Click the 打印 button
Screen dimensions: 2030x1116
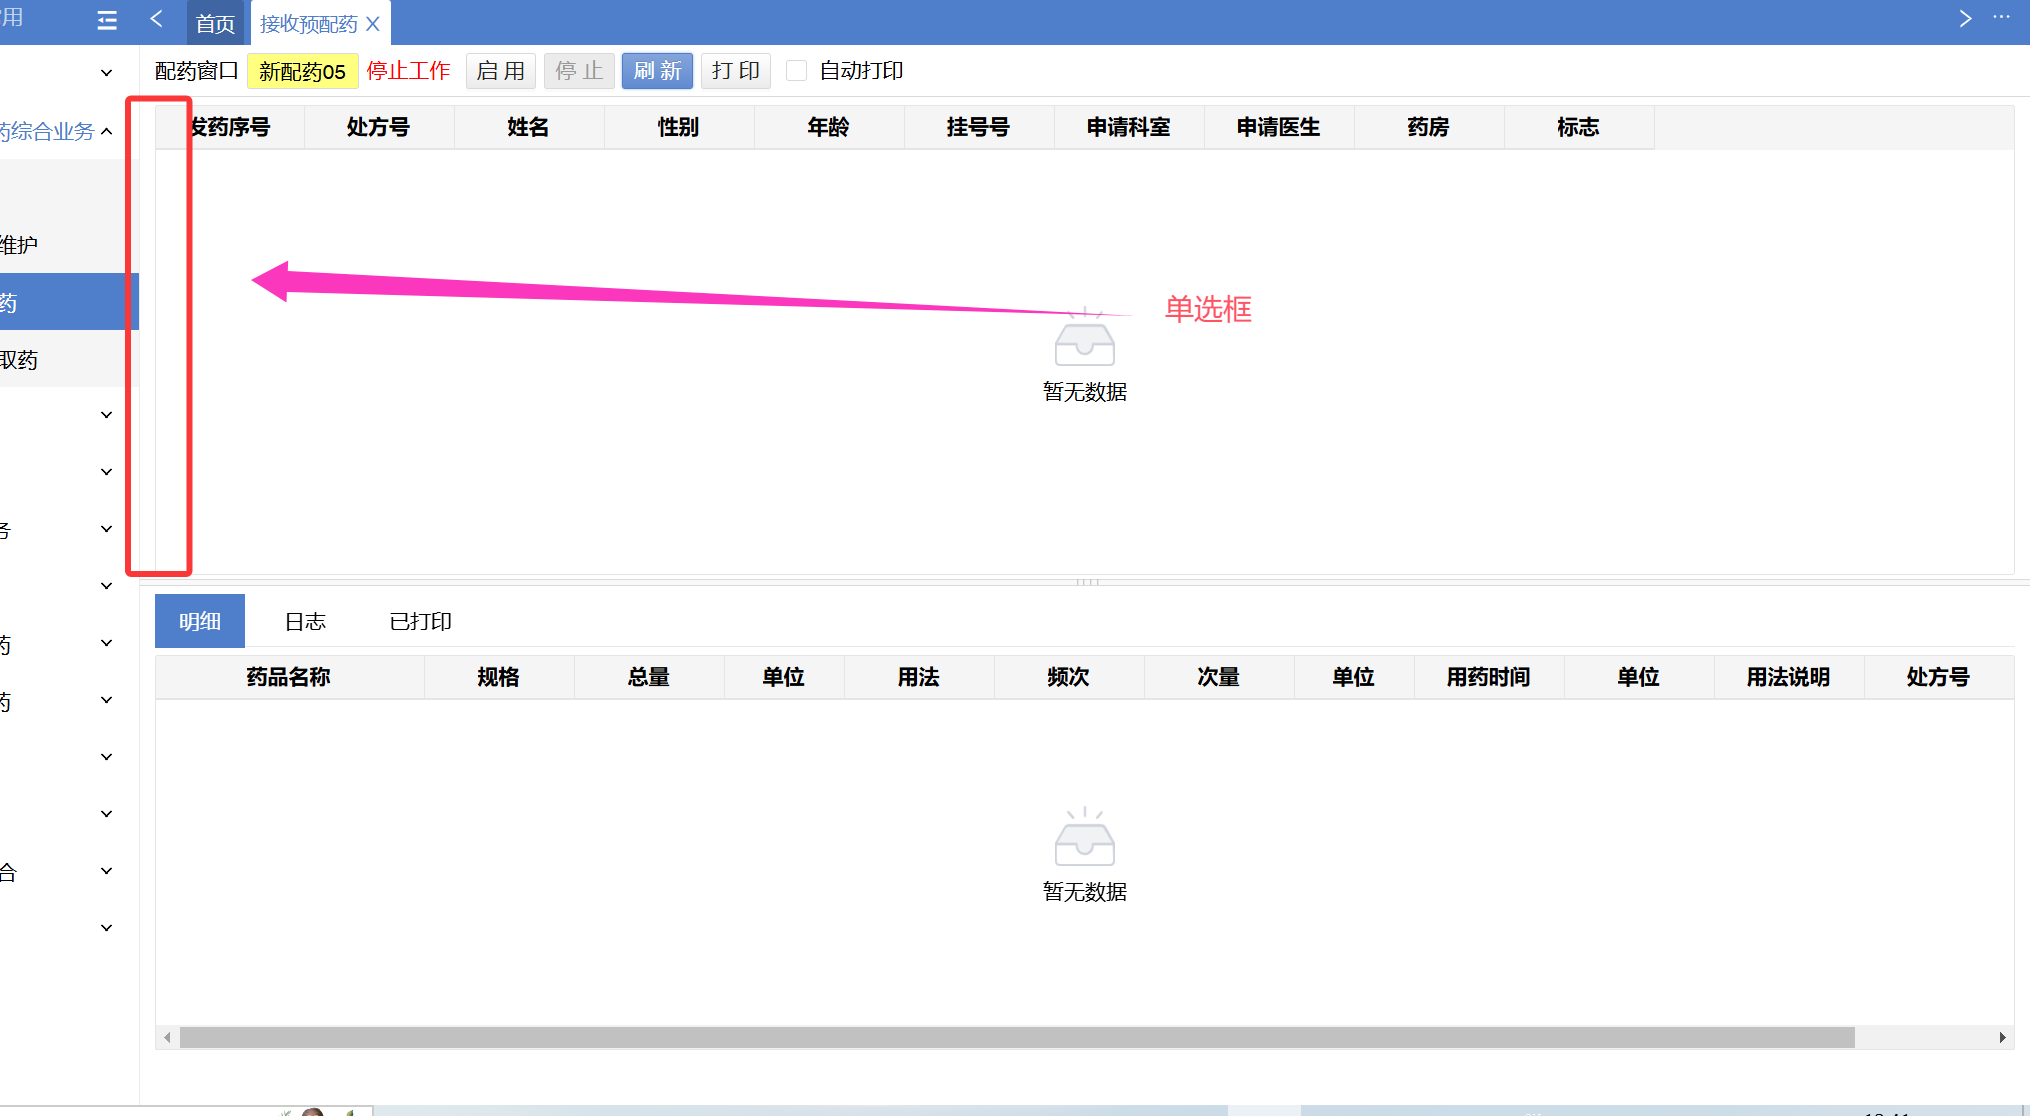(736, 71)
